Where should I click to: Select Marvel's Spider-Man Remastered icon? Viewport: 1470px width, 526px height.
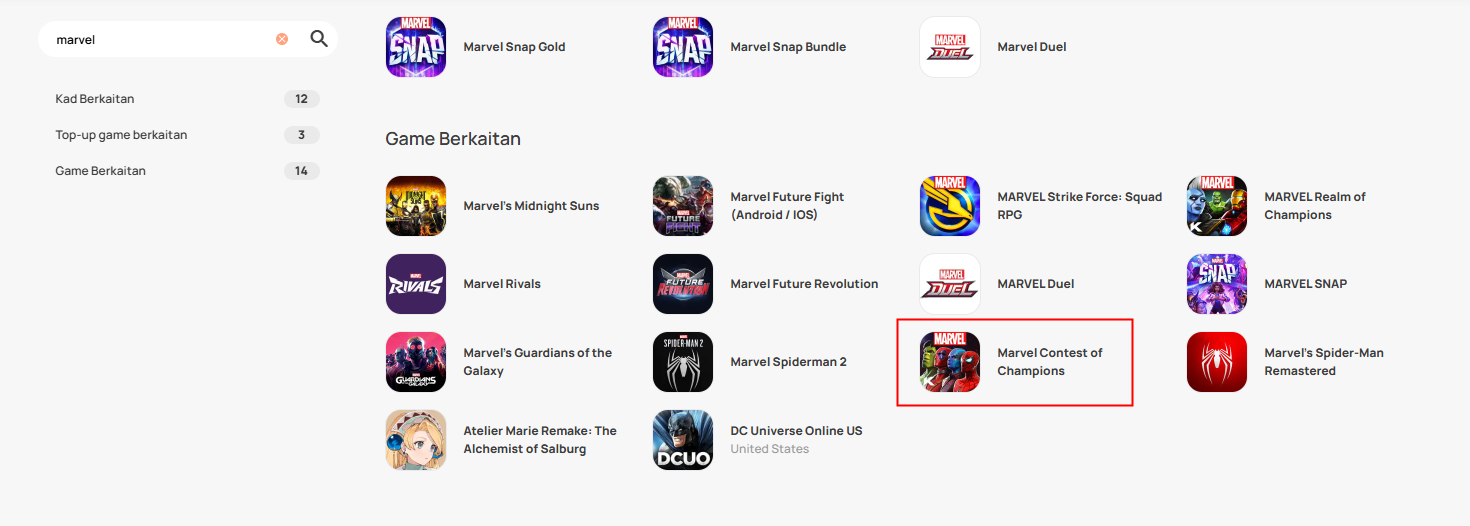[1217, 362]
